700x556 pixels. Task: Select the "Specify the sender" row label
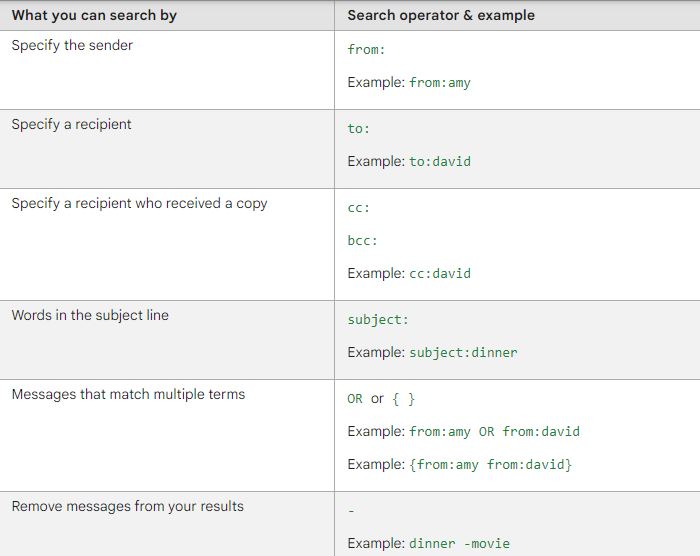72,46
